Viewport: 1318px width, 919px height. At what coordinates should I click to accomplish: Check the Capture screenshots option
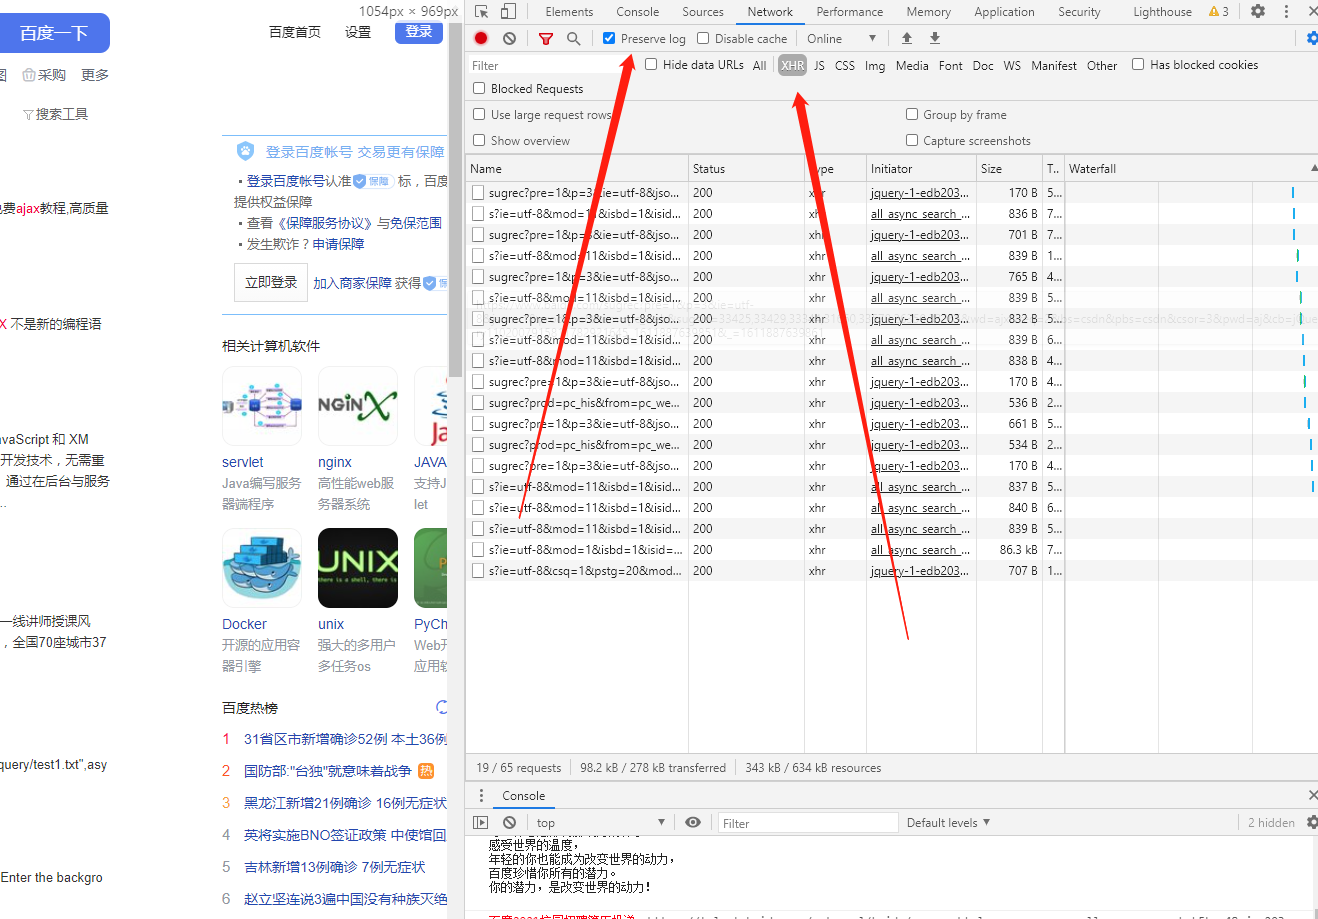click(911, 140)
